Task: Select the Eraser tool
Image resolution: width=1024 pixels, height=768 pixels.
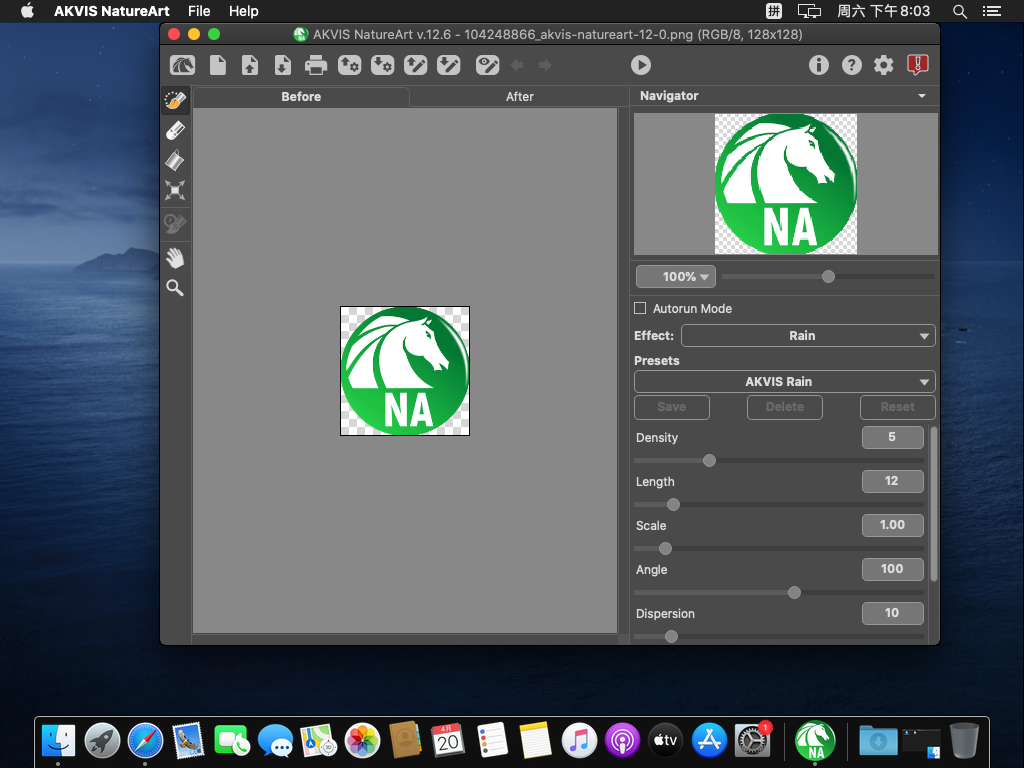Action: click(175, 131)
